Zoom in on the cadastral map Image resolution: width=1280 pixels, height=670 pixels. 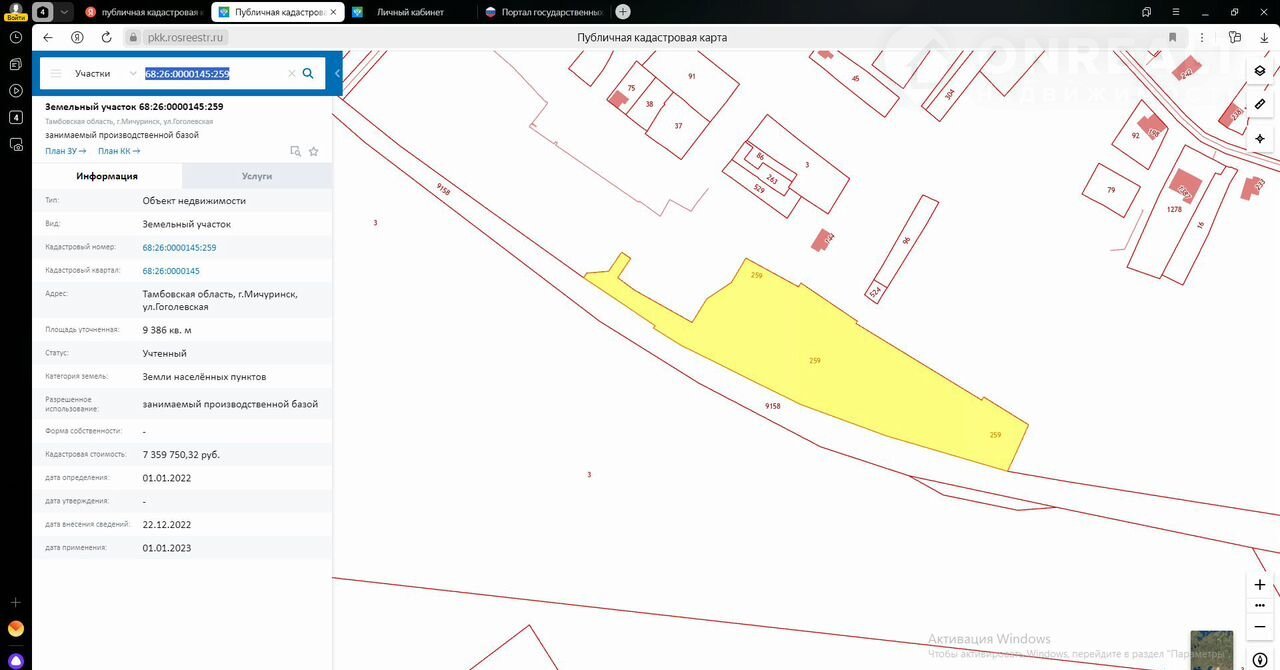click(x=1260, y=585)
